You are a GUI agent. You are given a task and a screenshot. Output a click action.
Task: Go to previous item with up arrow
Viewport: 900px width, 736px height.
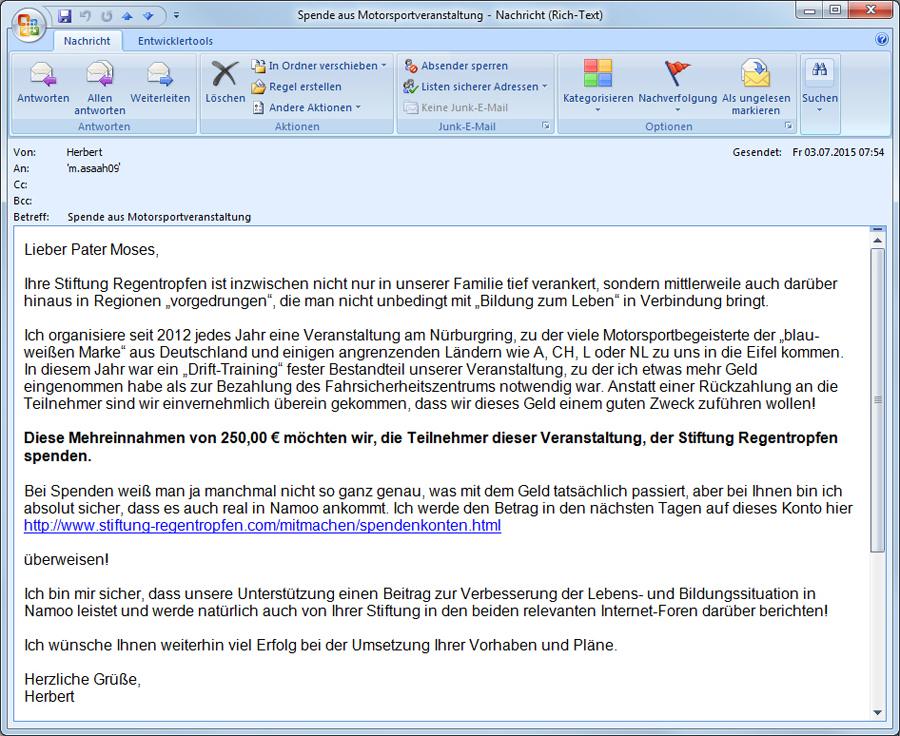point(127,16)
